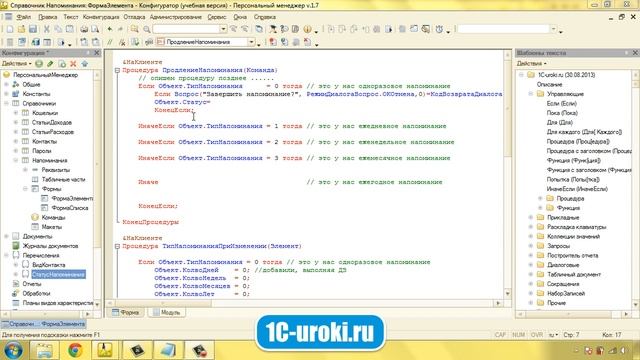Viewport: 640px width, 360px height.
Task: Click the file explorer taskbar icon
Action: (44, 350)
